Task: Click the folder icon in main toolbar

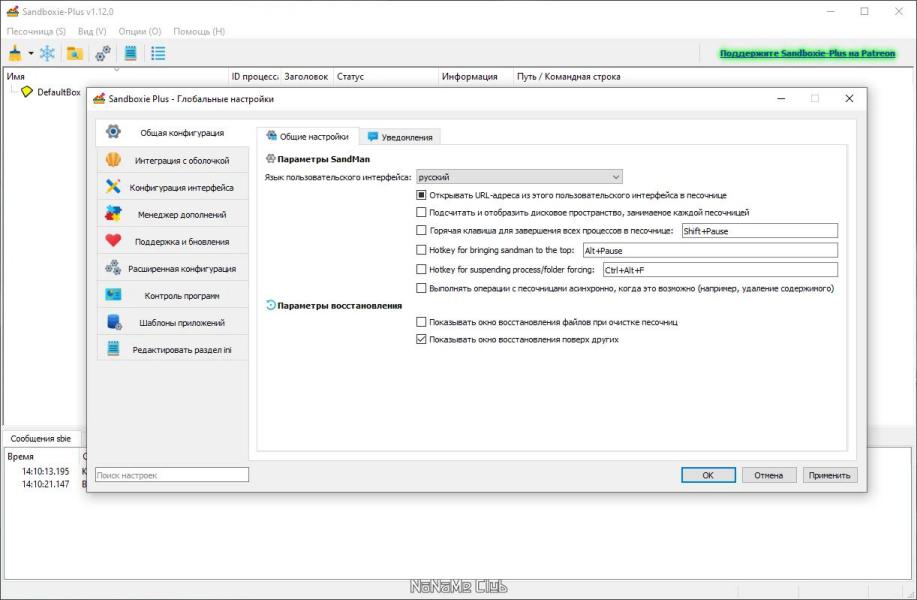Action: [74, 53]
